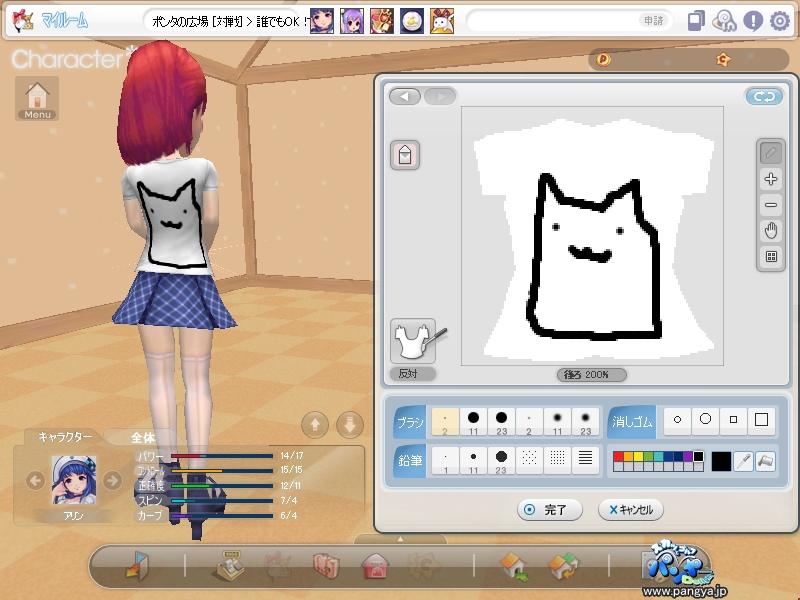Click the 完了 button

[x=549, y=509]
